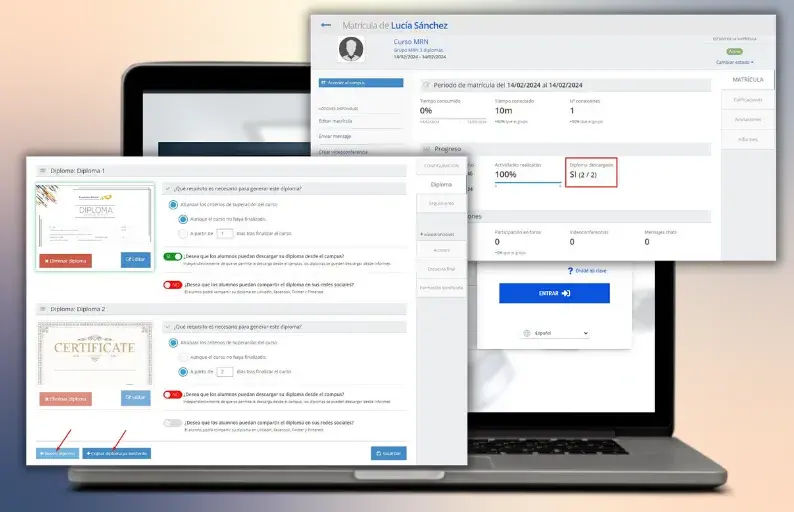Open the ¿Olvidó su clave? link
The image size is (794, 512).
point(590,271)
